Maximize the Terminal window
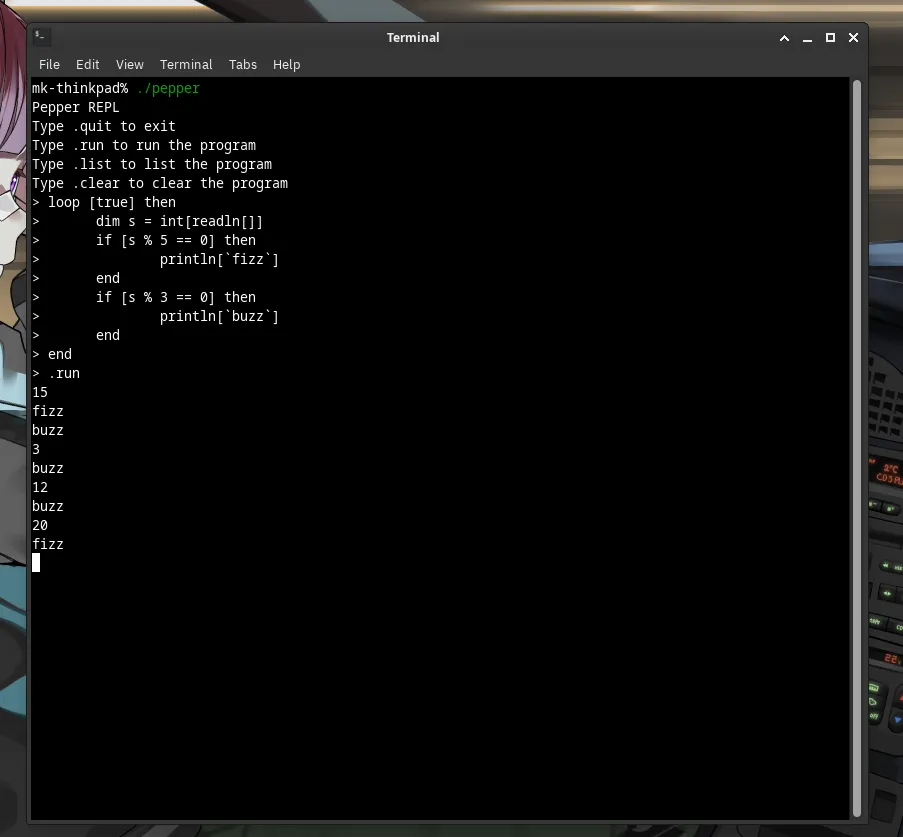This screenshot has width=903, height=837. pos(830,38)
